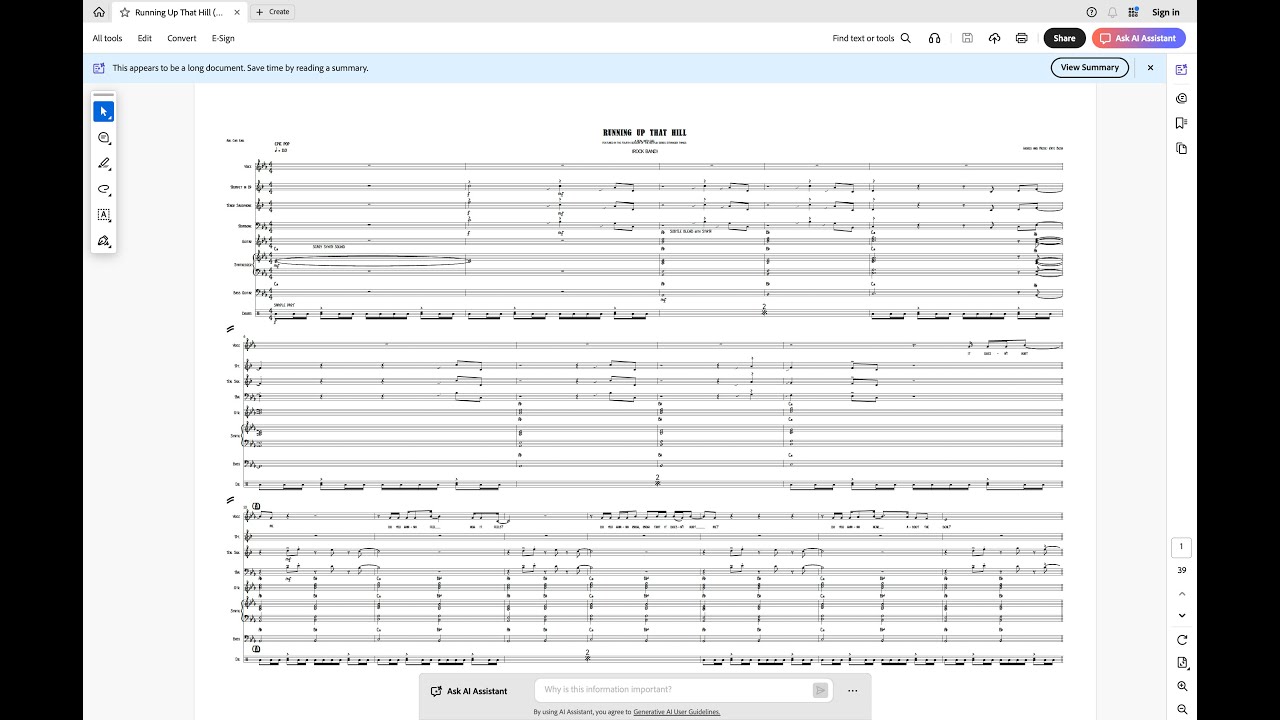Open the All tools menu
This screenshot has width=1280, height=720.
point(107,38)
